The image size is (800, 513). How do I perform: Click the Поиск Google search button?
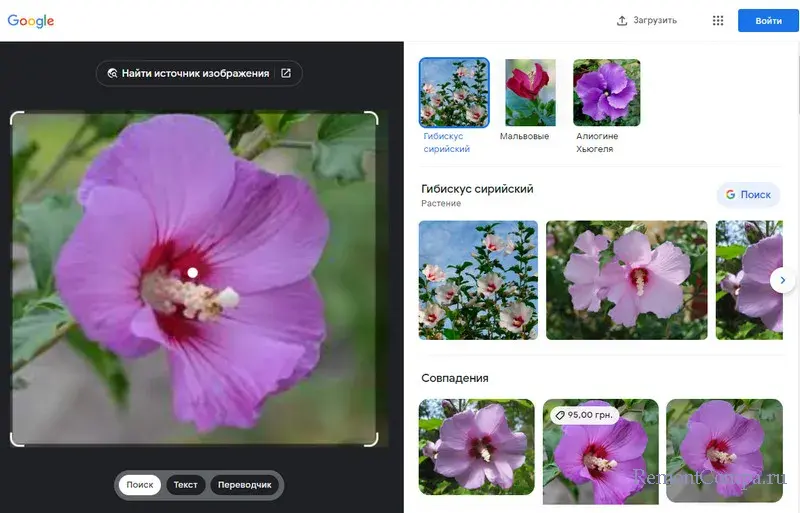pyautogui.click(x=748, y=194)
